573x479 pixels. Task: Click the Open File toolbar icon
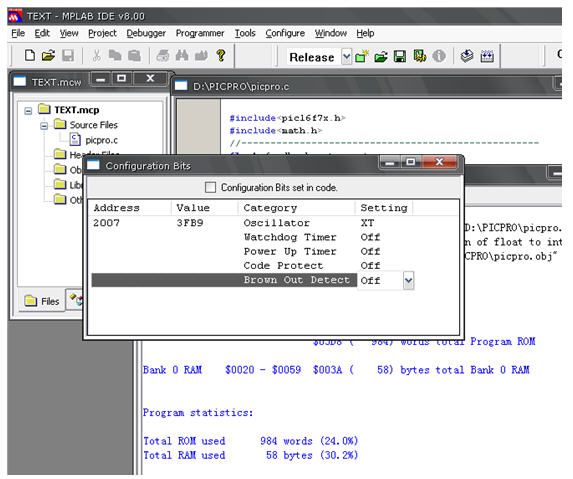coord(48,56)
